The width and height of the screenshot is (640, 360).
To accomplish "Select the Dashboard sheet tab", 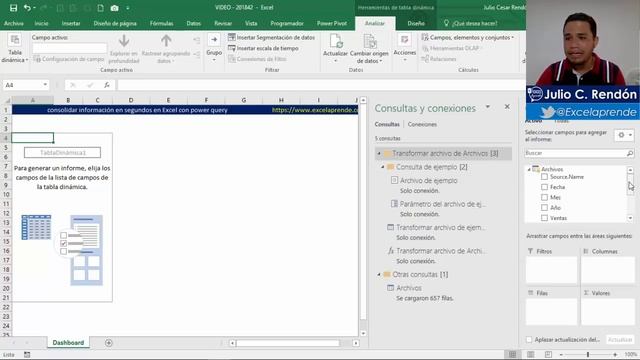I will (x=68, y=343).
